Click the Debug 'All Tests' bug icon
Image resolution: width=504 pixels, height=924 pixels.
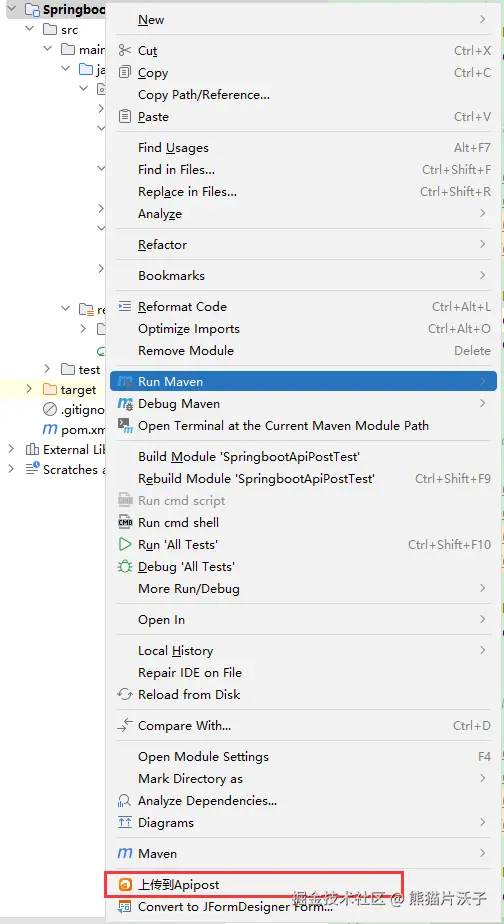(124, 566)
